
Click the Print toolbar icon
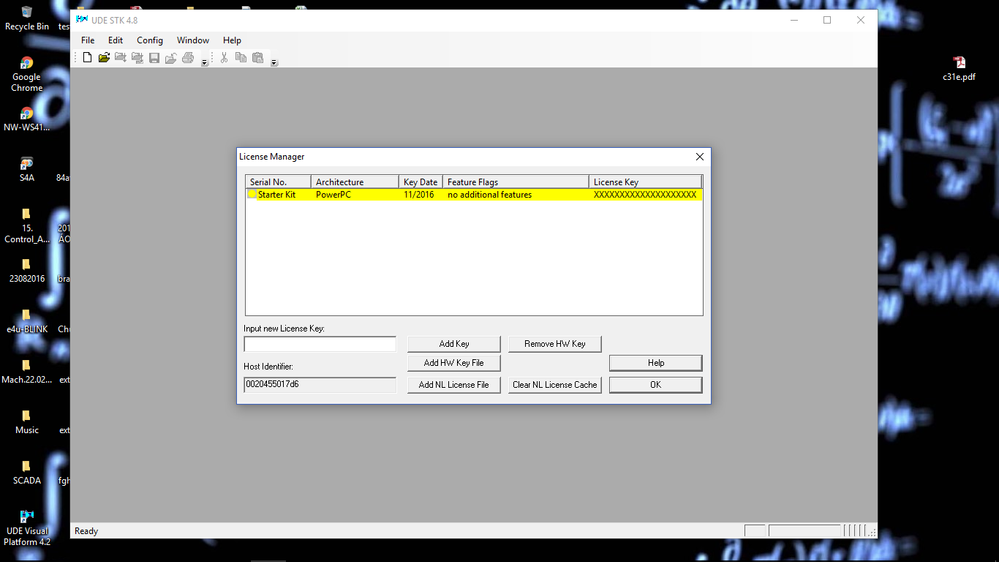point(188,58)
